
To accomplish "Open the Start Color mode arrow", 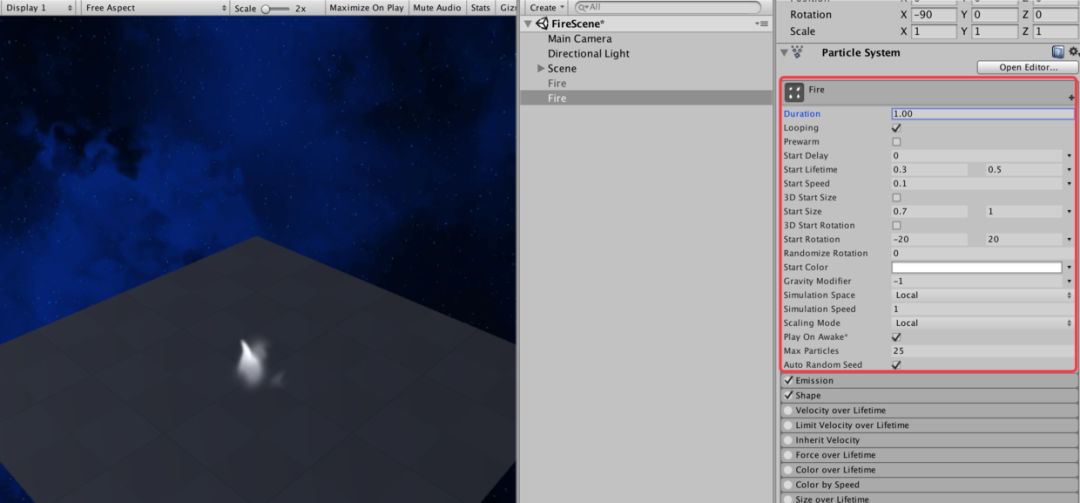I will point(1070,267).
